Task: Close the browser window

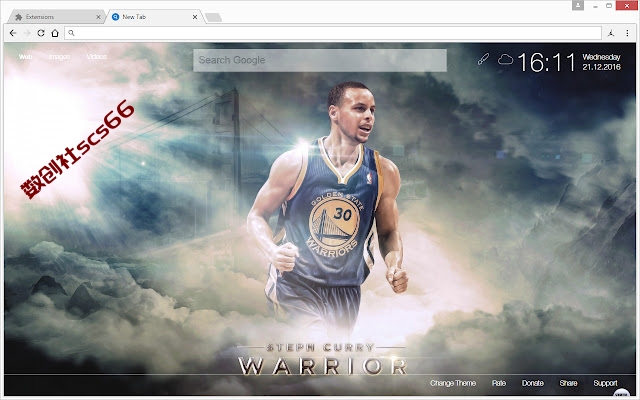Action: click(628, 6)
